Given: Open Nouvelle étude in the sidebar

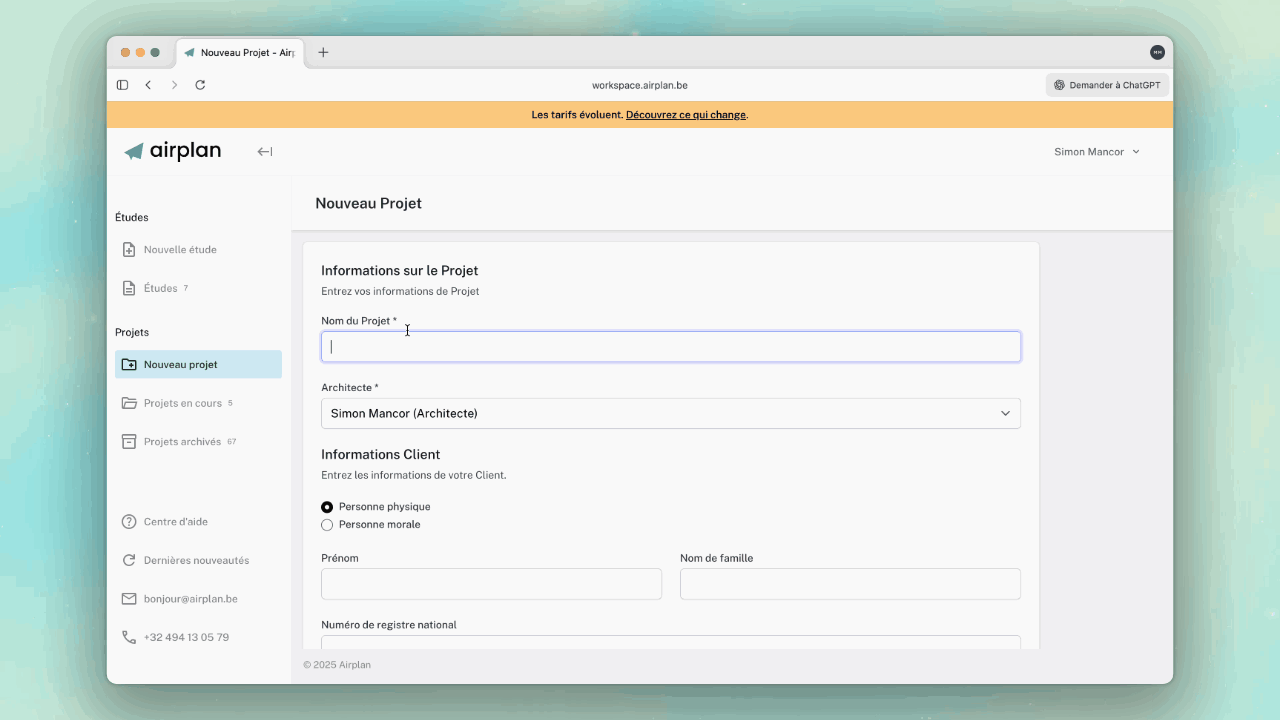Looking at the screenshot, I should click(198, 250).
